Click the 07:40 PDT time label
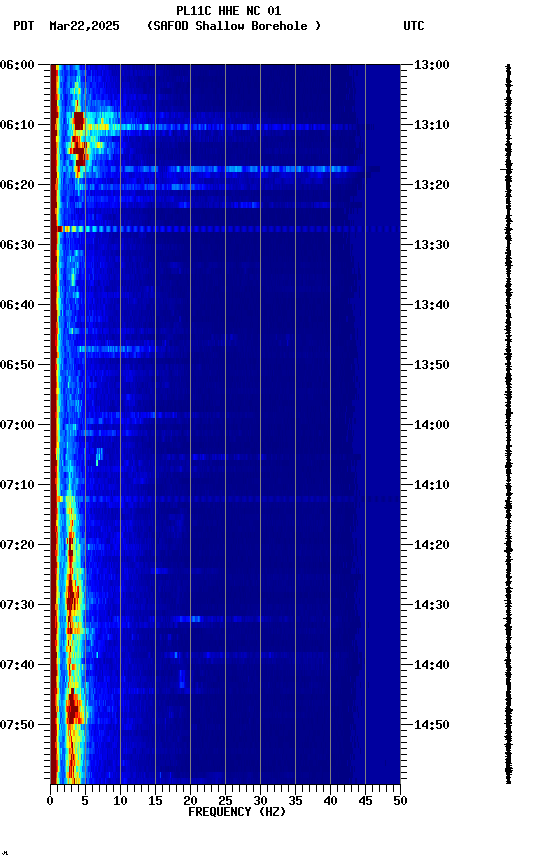 click(x=17, y=665)
